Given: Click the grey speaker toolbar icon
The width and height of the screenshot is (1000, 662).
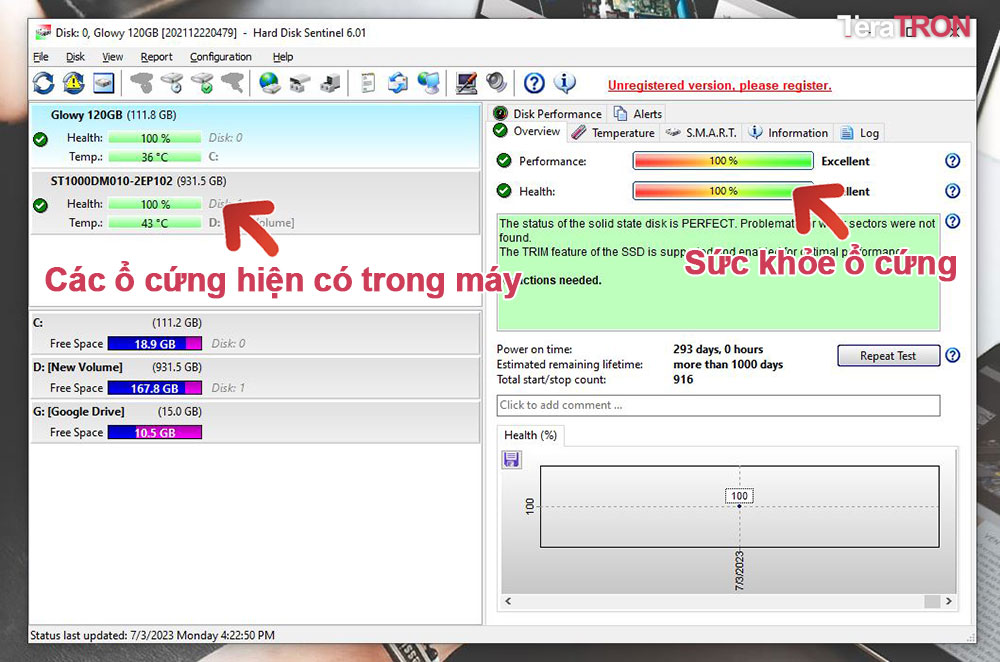Looking at the screenshot, I should coord(496,83).
